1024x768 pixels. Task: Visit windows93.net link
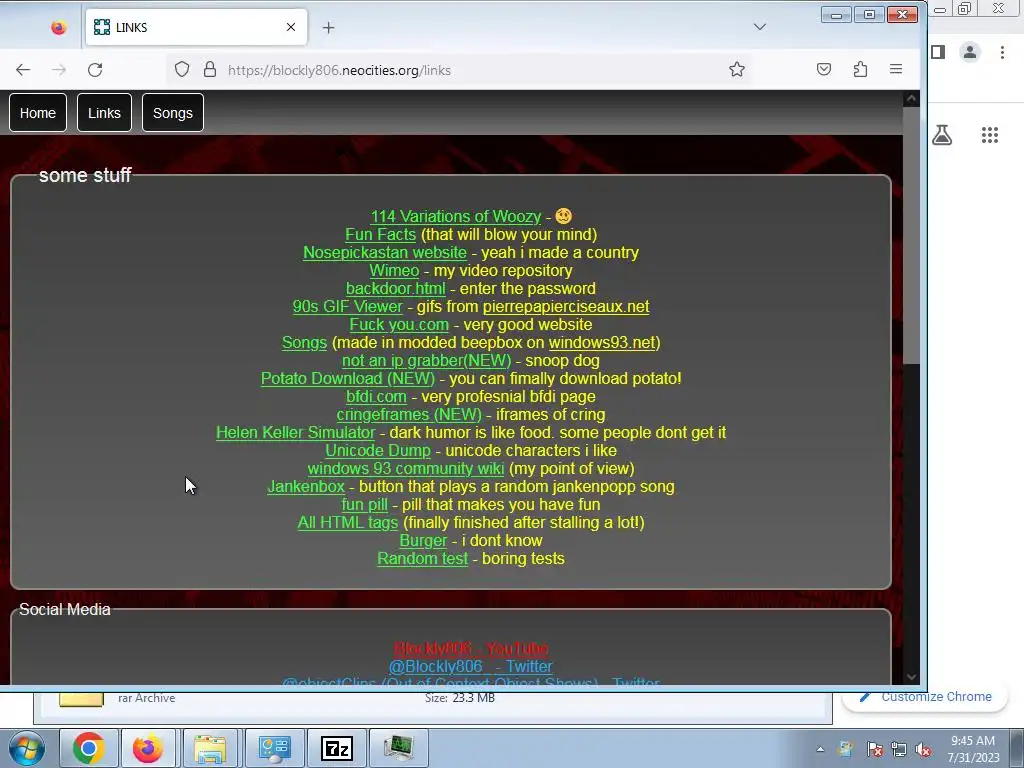click(x=602, y=343)
